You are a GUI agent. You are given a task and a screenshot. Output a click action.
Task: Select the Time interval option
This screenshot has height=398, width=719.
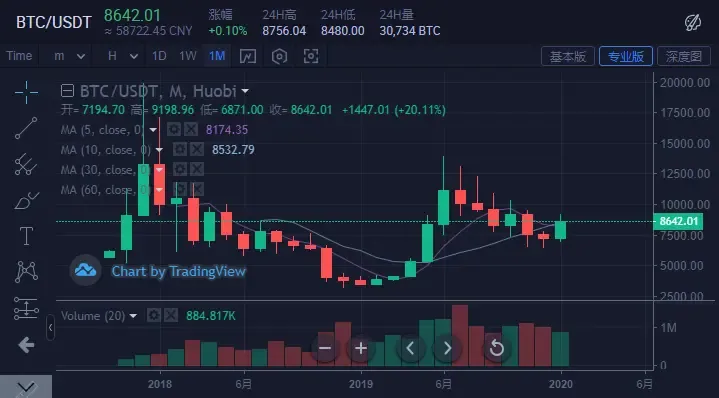19,56
